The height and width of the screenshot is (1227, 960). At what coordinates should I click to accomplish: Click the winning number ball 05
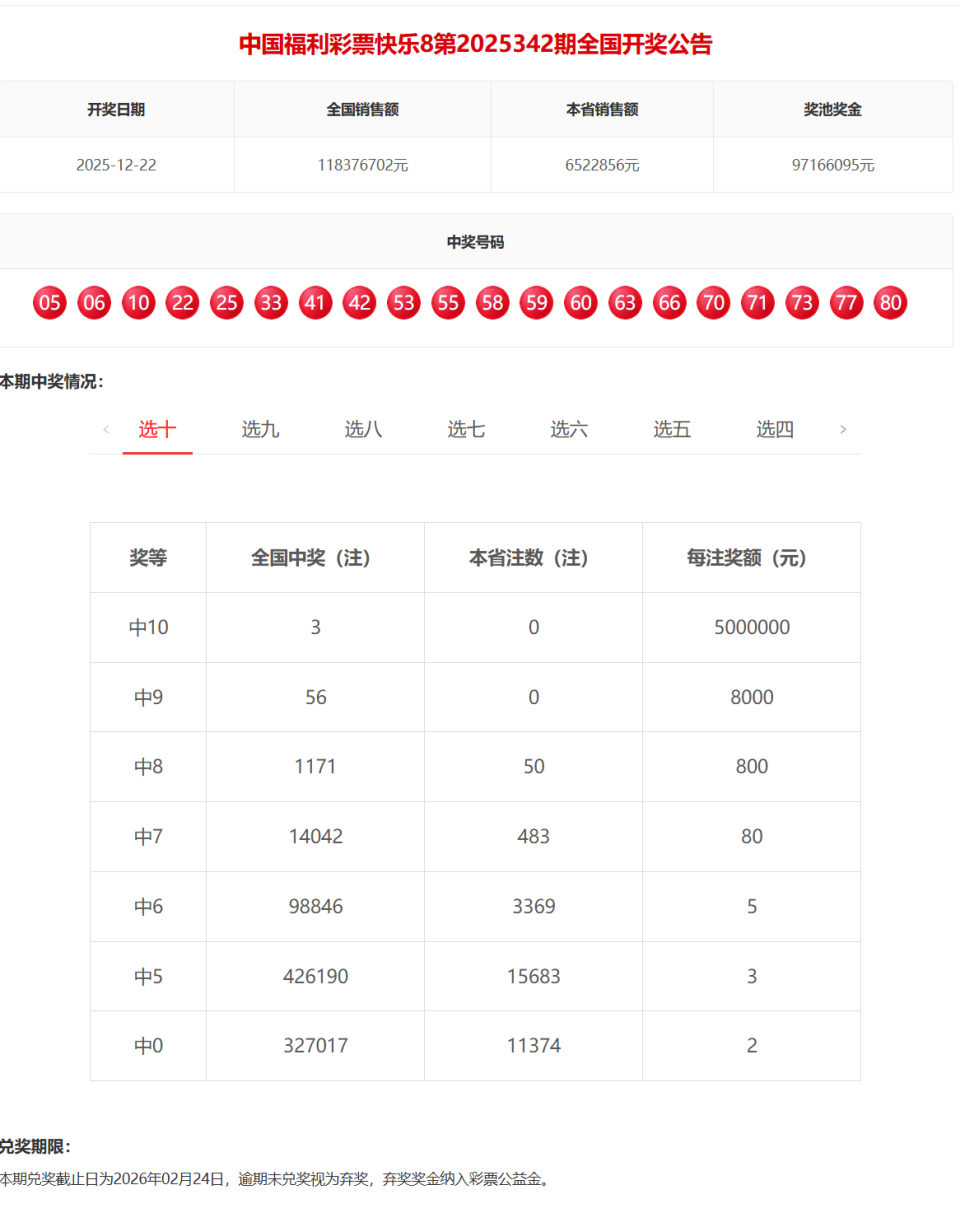click(50, 302)
